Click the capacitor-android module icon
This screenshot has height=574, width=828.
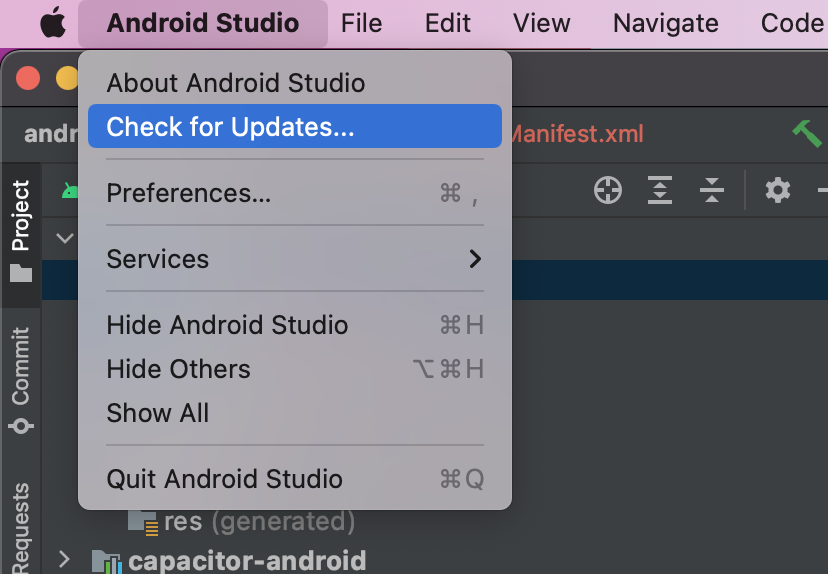(106, 560)
